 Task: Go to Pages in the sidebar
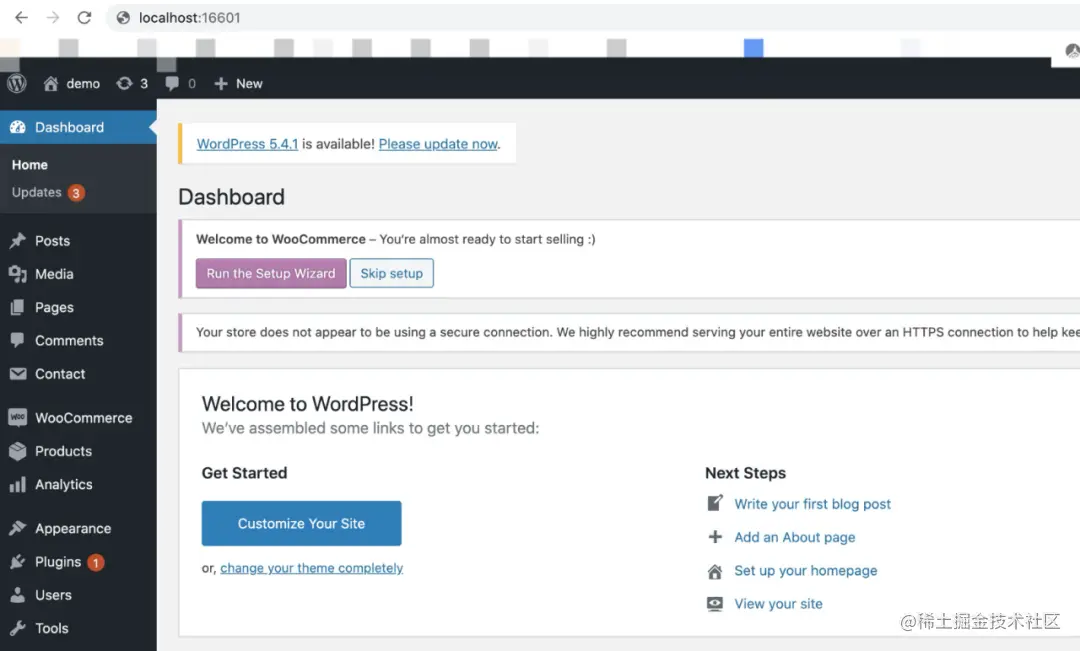[x=54, y=307]
